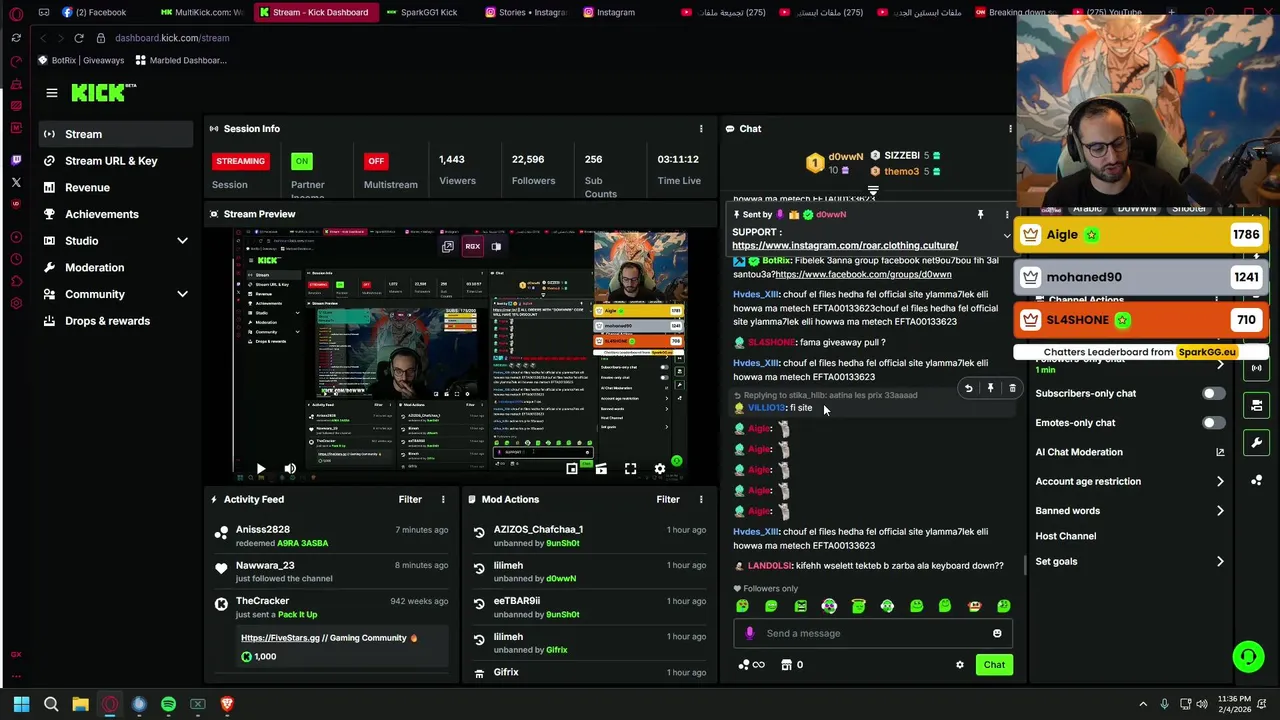1280x720 pixels.
Task: Open Chat panel three-dot options
Action: point(1010,129)
